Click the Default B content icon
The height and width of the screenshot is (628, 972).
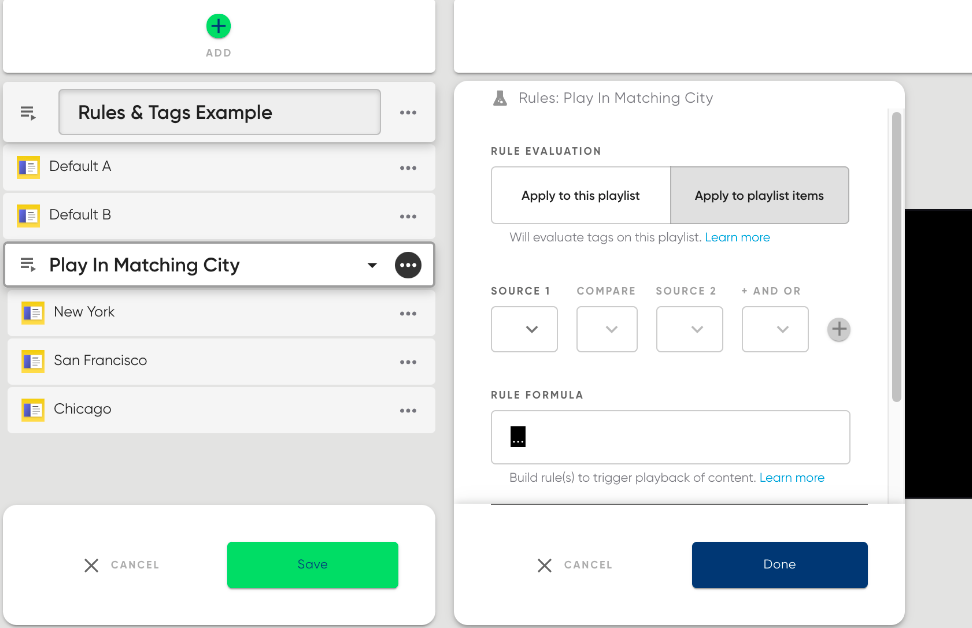click(x=28, y=215)
